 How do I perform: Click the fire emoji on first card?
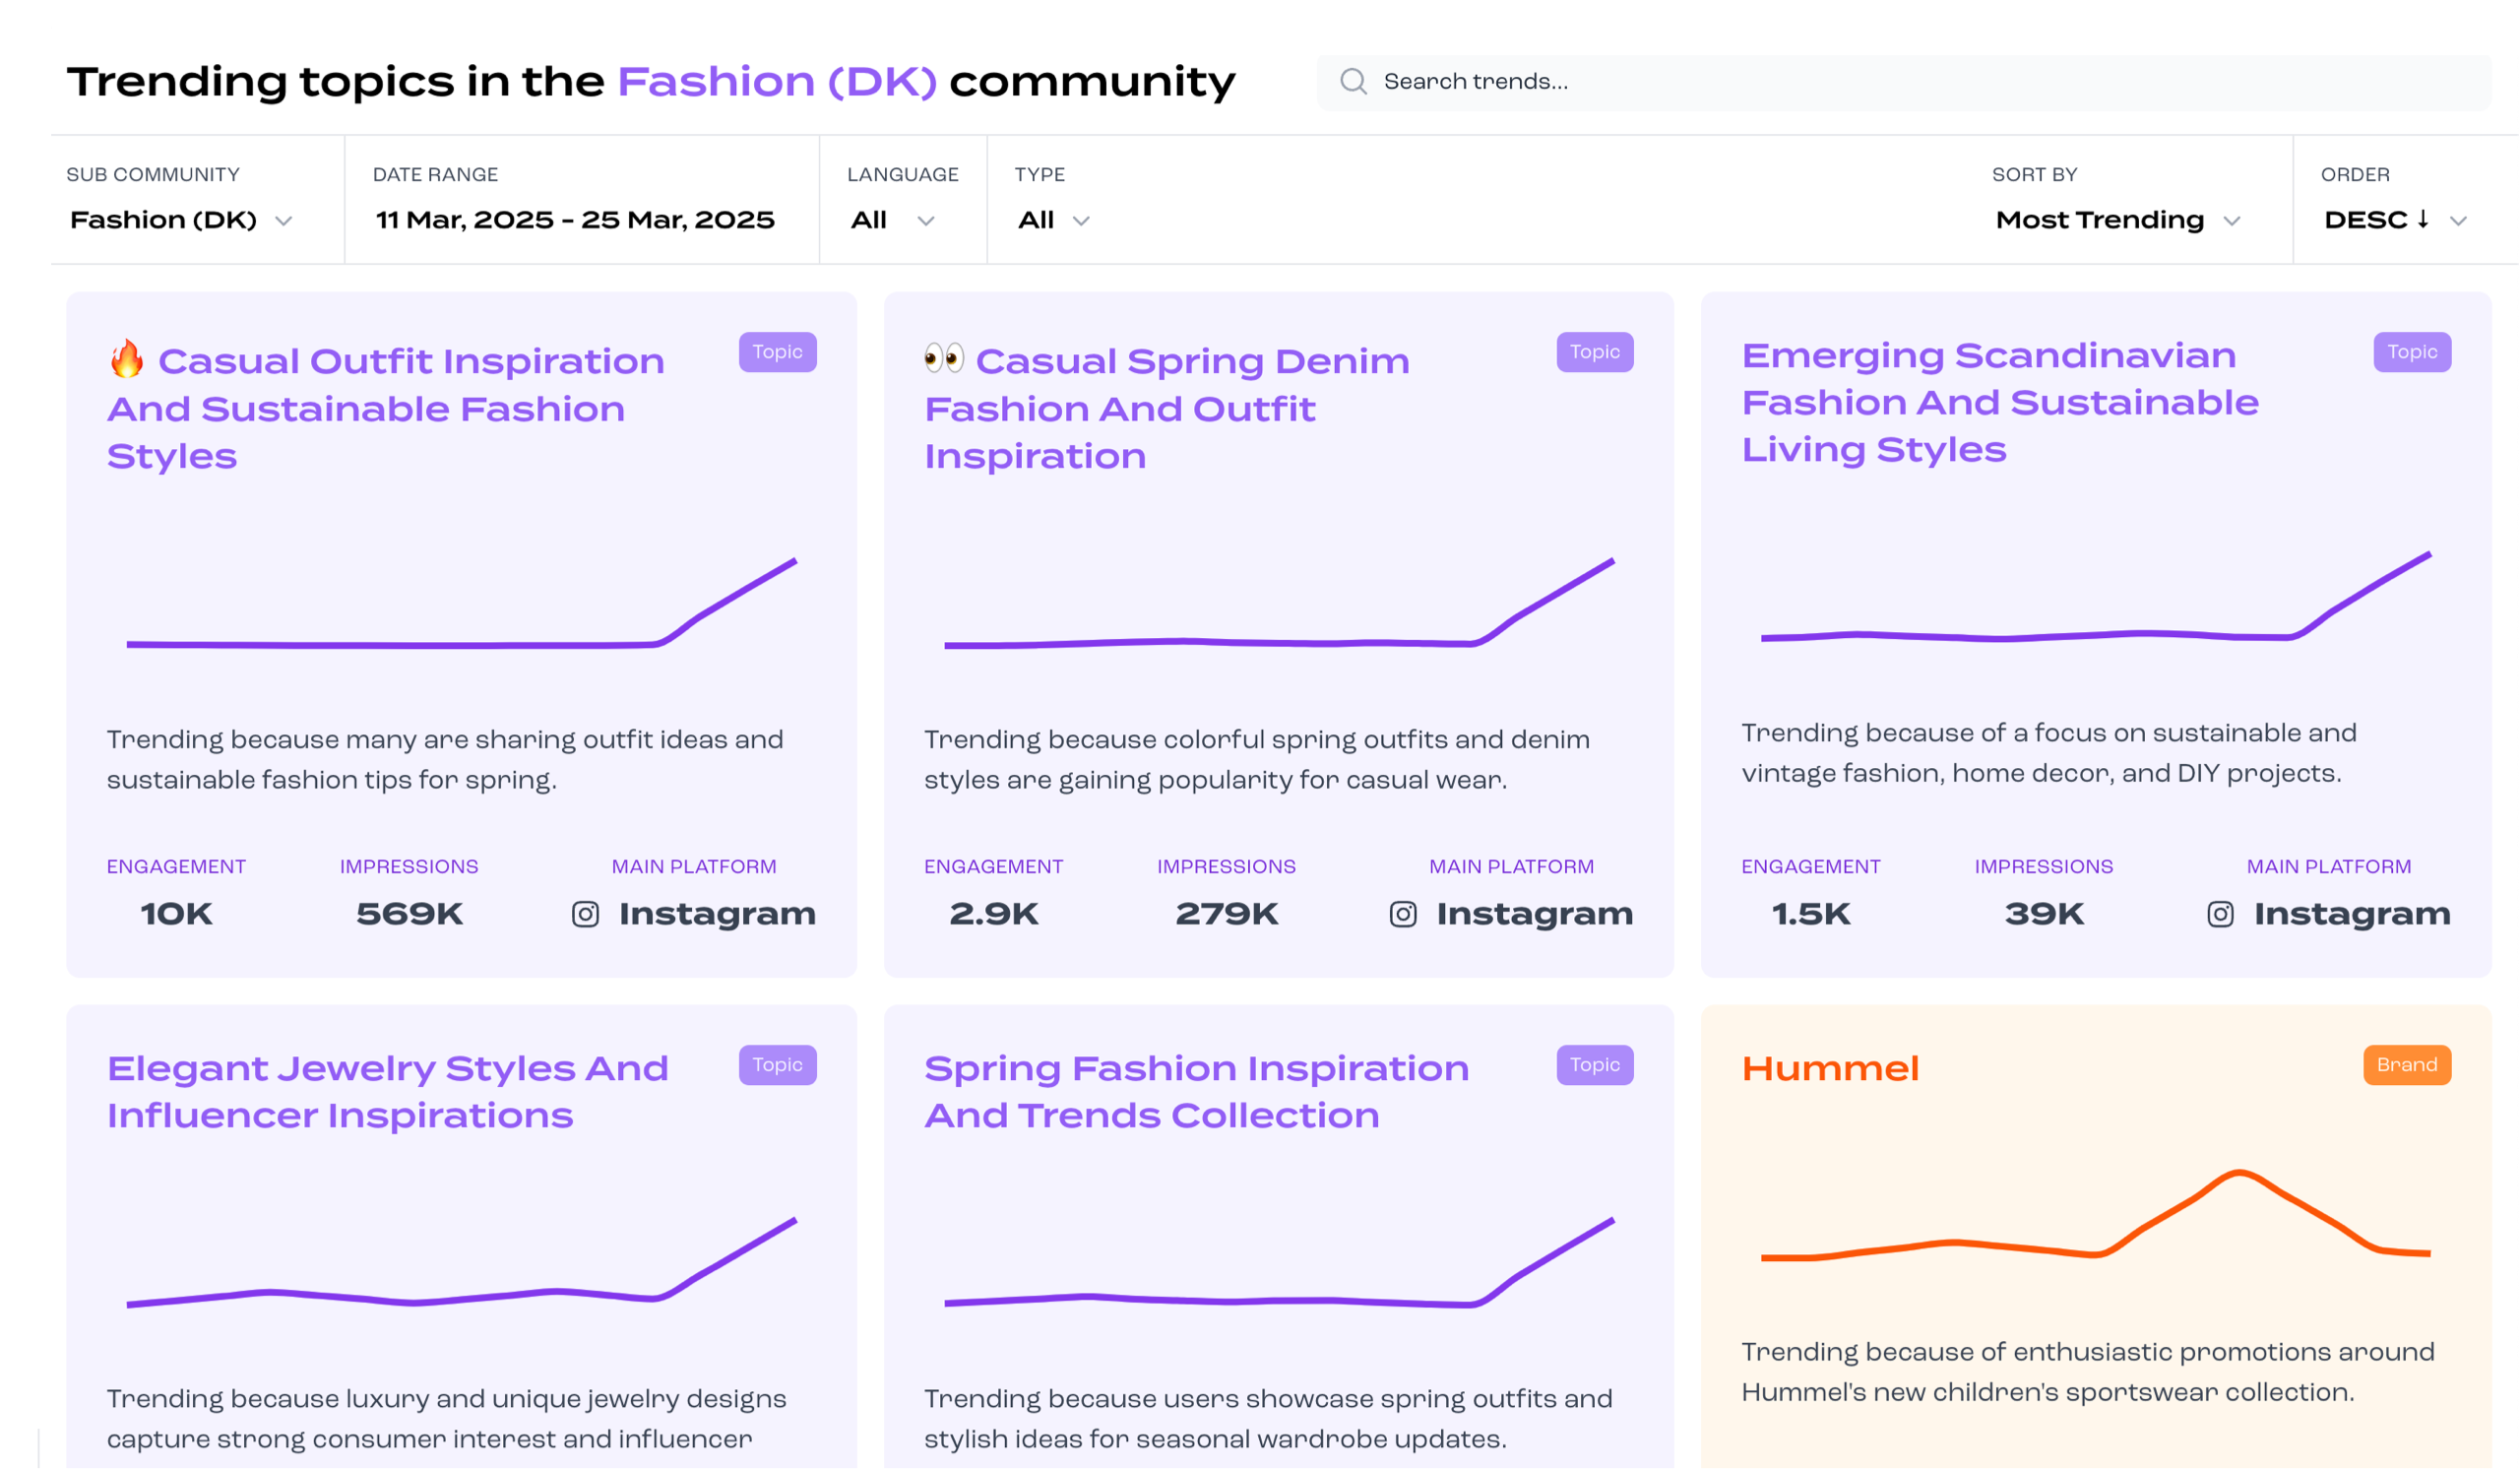[127, 359]
